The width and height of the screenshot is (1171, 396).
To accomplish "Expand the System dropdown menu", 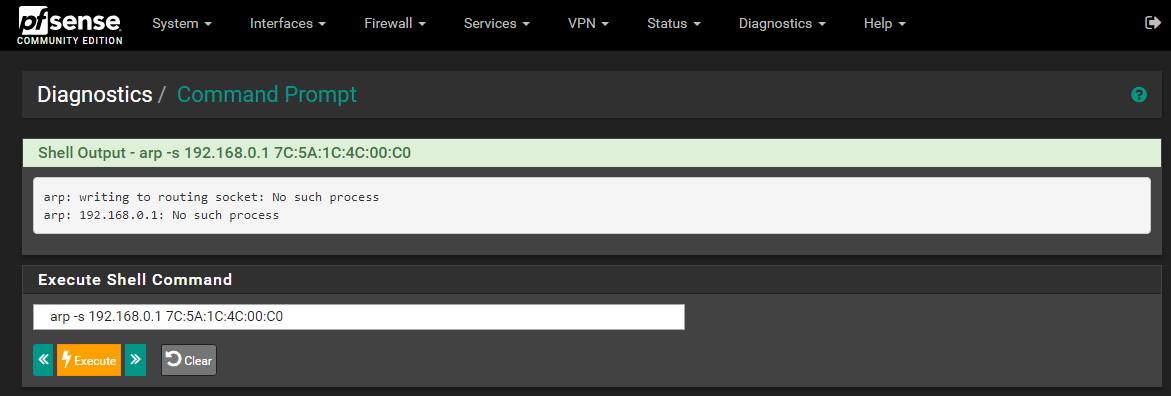I will tap(182, 24).
